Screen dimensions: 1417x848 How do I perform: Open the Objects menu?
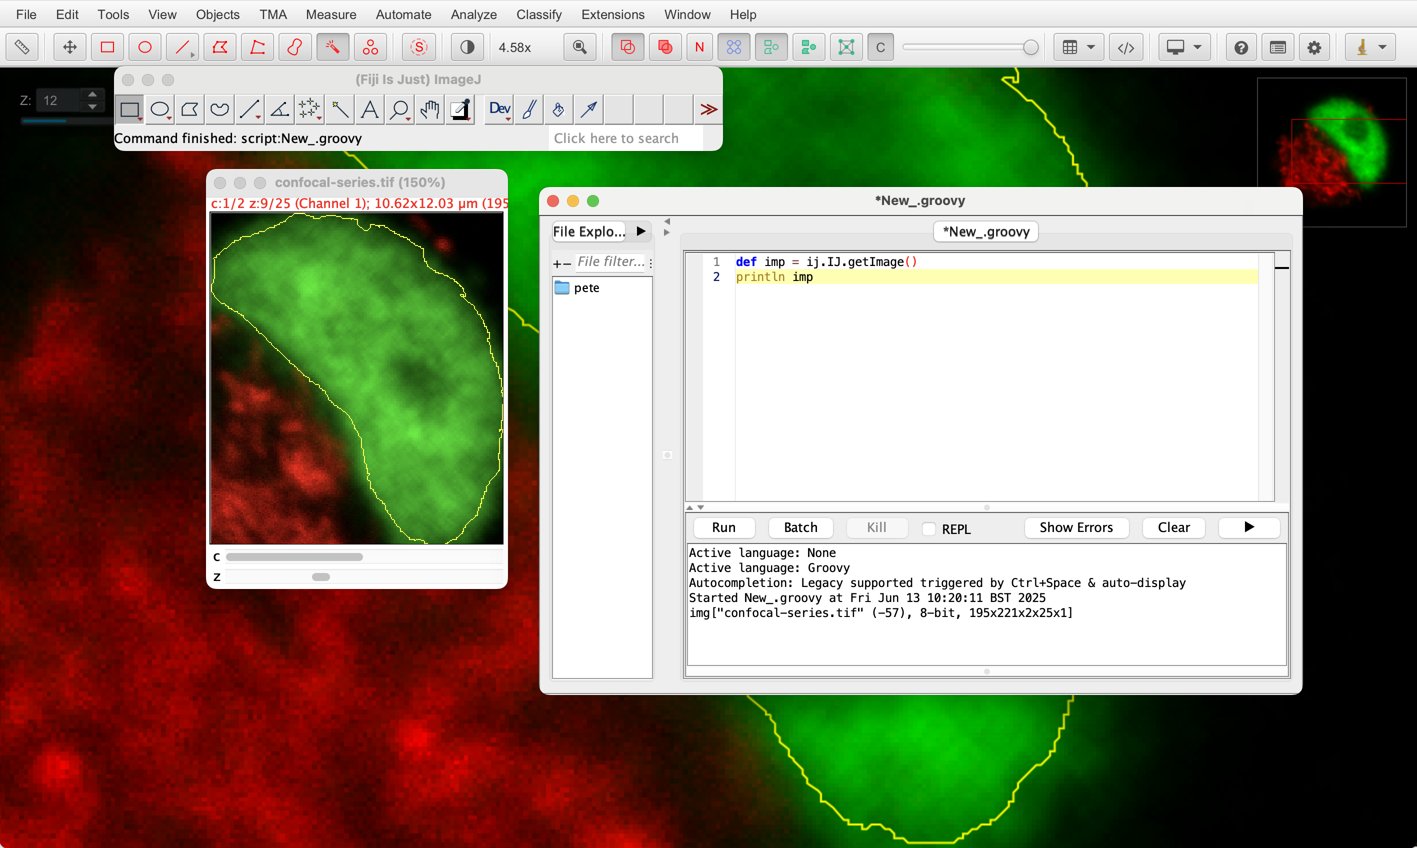point(218,14)
